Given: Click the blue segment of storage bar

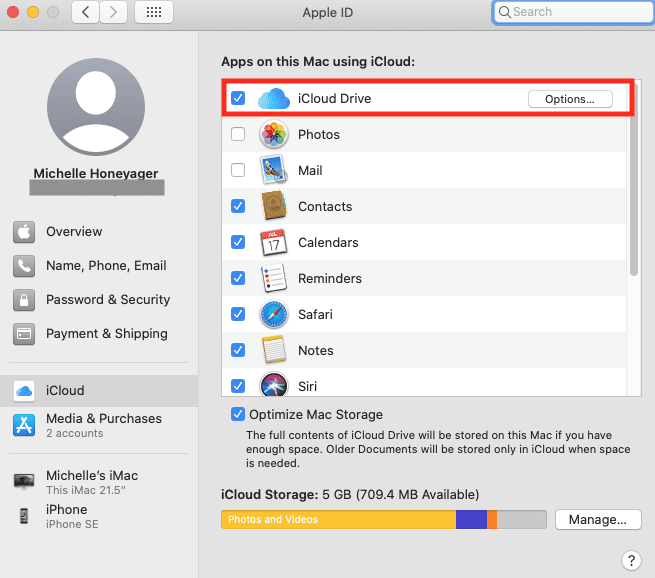Looking at the screenshot, I should click(x=471, y=520).
